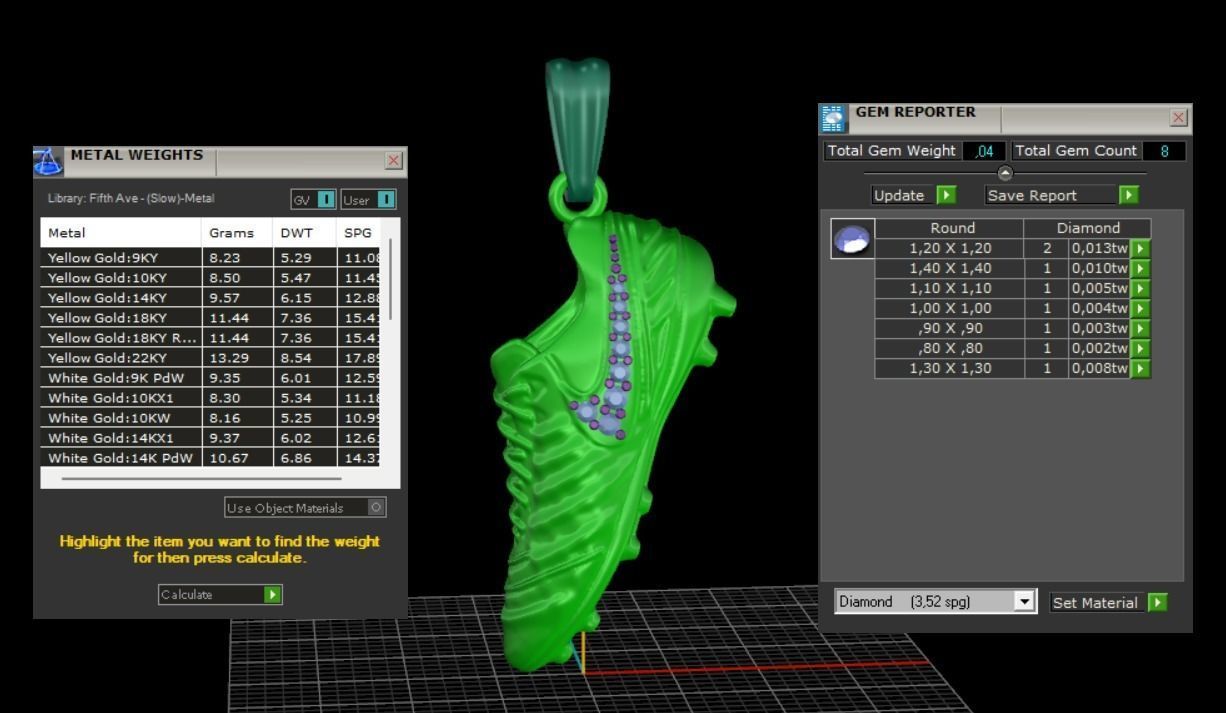Click arrow icon for ,80 X ,80 row
This screenshot has height=713, width=1226.
click(x=1140, y=349)
